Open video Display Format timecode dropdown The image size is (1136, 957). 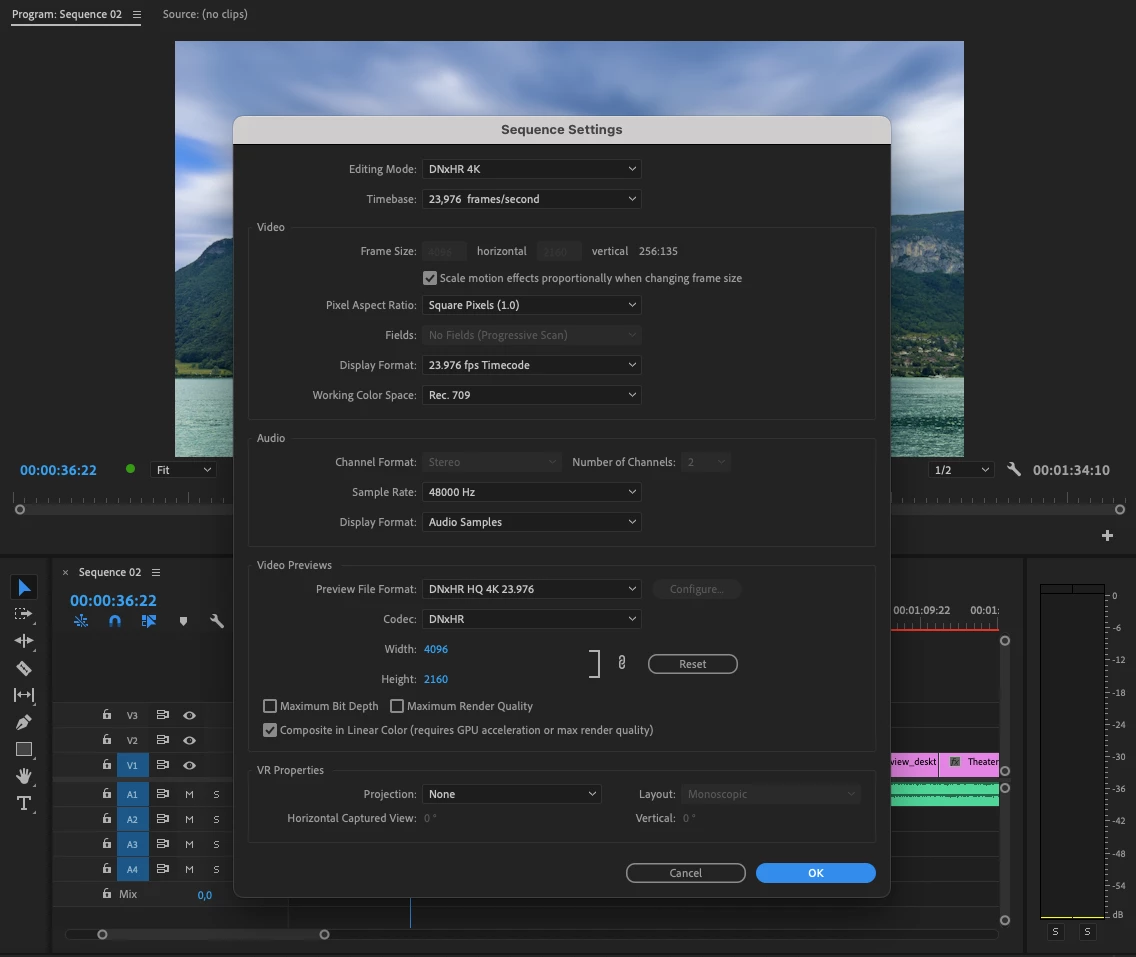(532, 365)
